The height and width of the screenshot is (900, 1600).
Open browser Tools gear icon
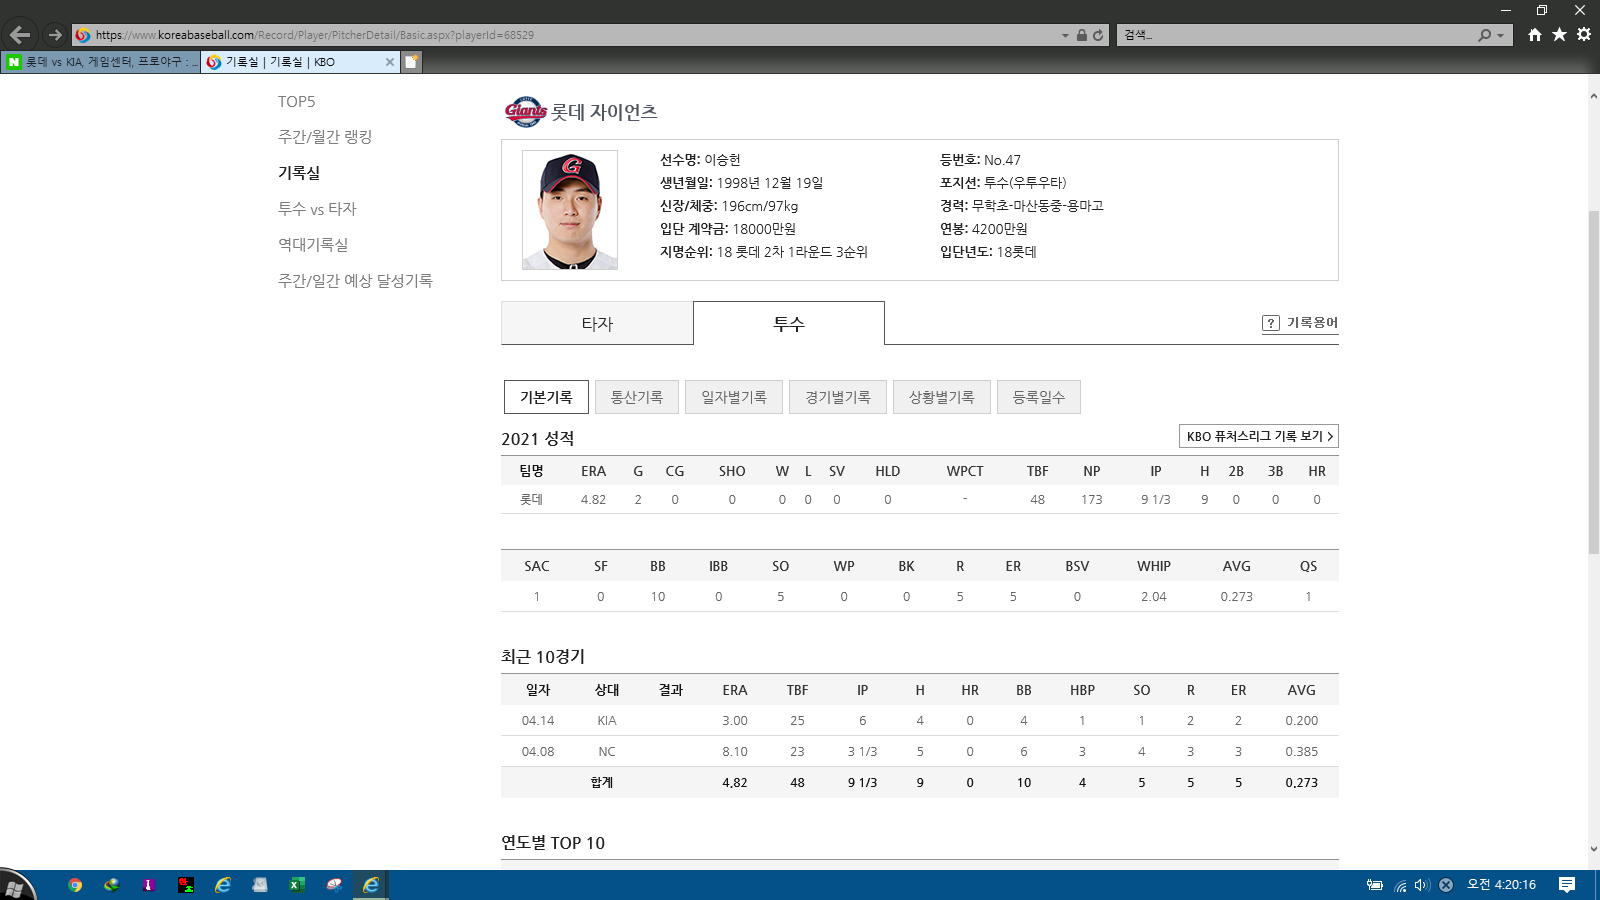1584,35
